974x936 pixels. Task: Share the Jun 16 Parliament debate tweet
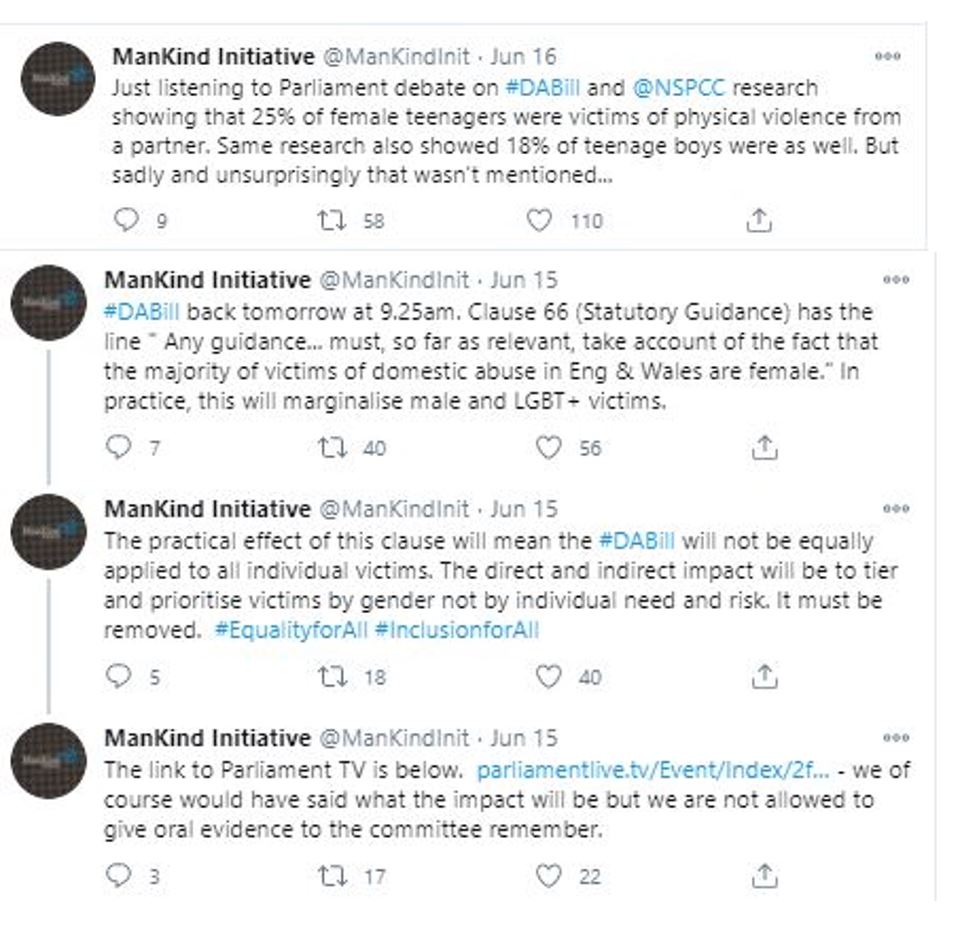pos(758,220)
